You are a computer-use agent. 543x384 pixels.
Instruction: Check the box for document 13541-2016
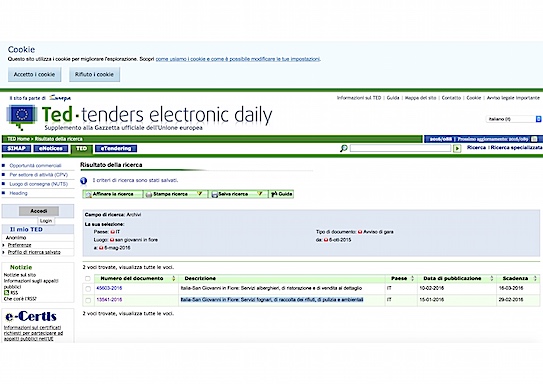(x=88, y=300)
